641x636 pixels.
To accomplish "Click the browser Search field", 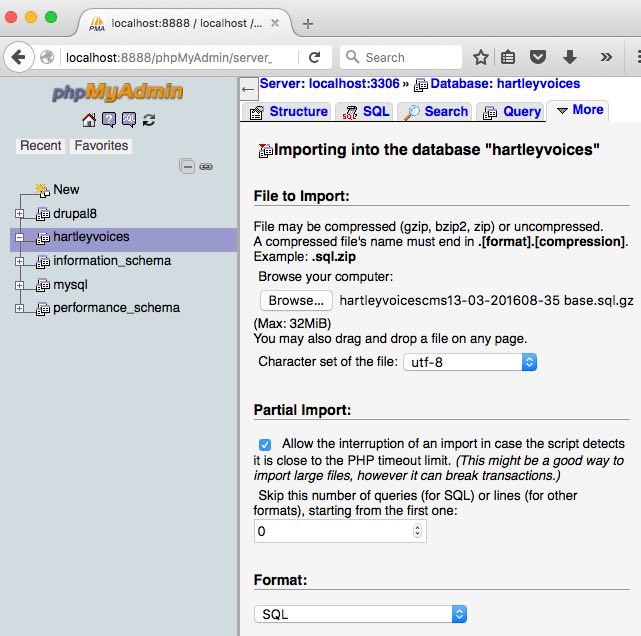I will [401, 57].
